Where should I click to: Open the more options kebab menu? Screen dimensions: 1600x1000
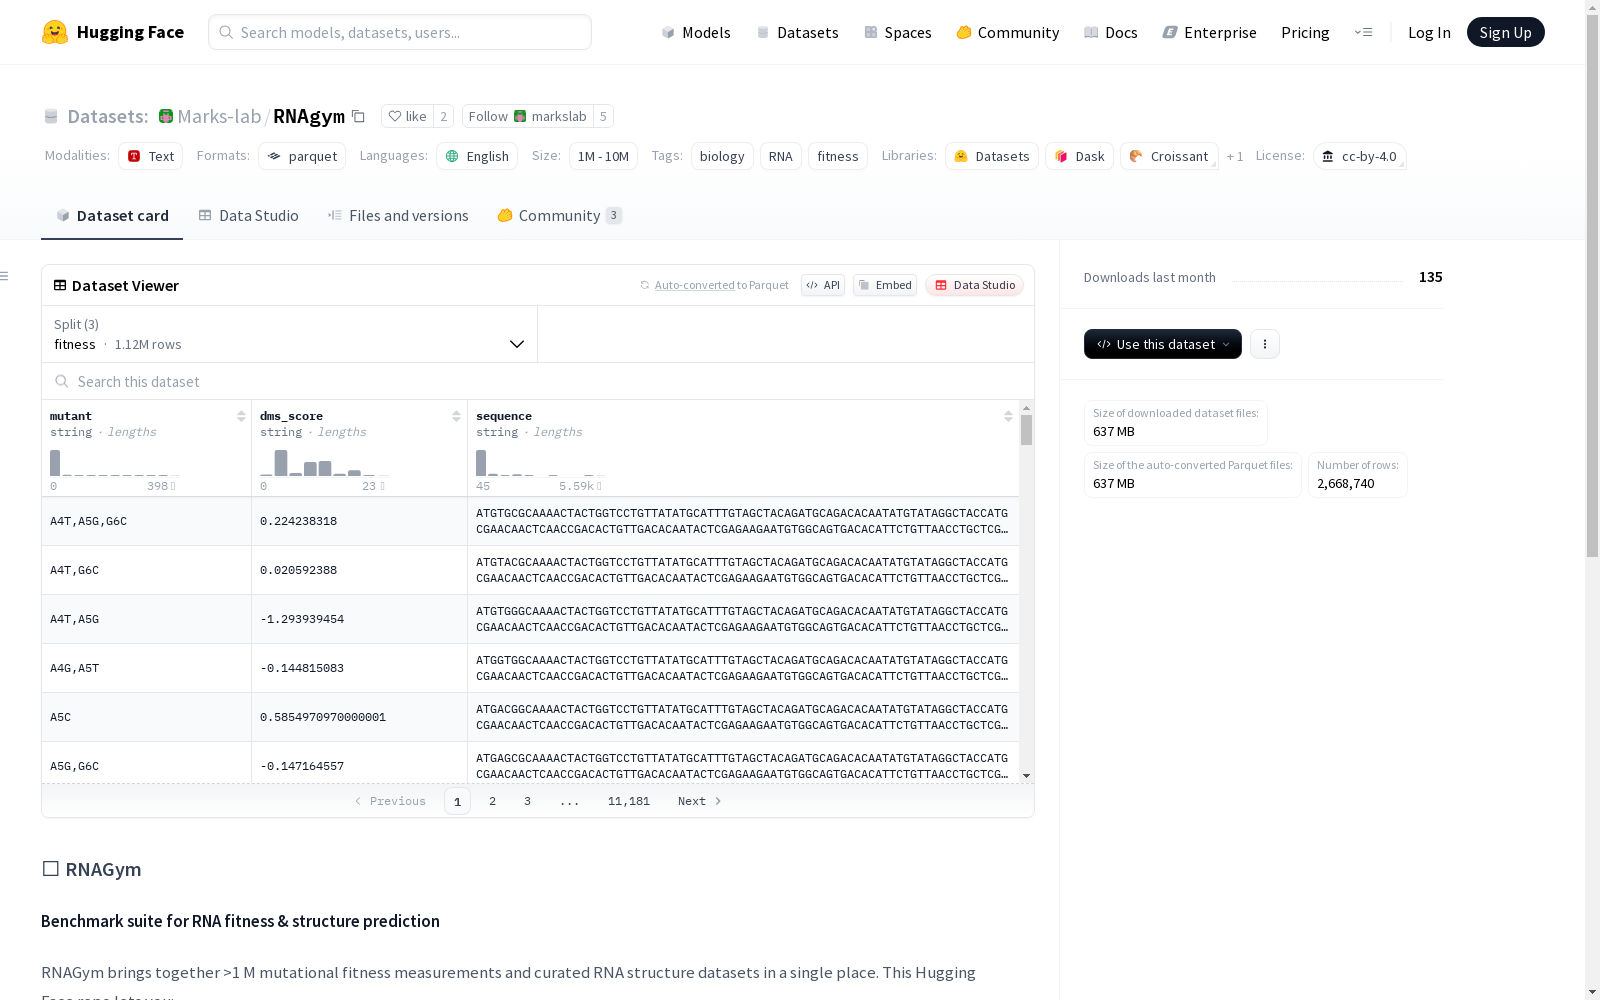[1265, 344]
